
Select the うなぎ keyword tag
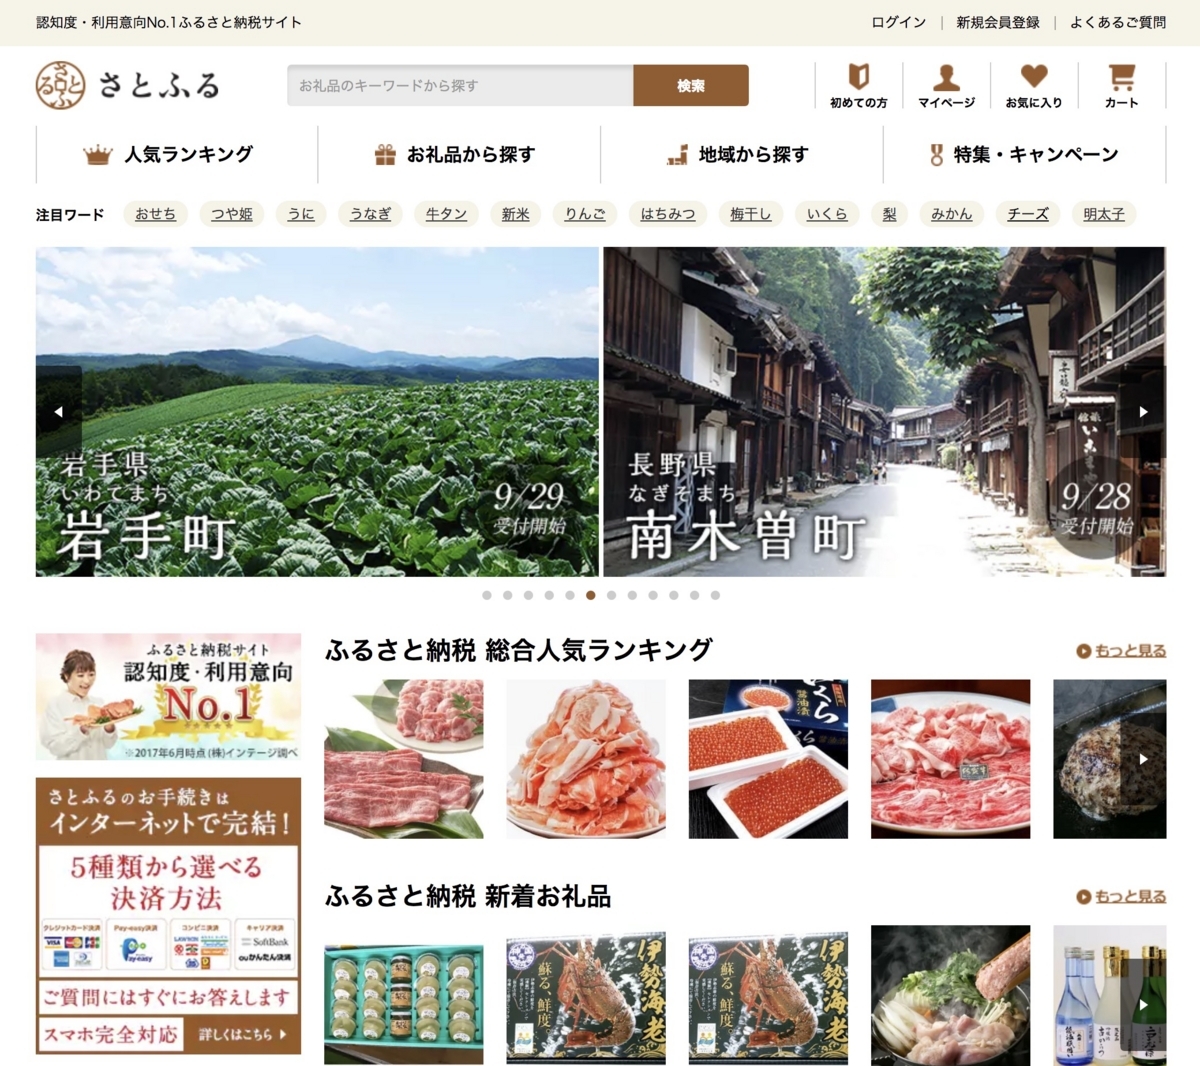(370, 214)
